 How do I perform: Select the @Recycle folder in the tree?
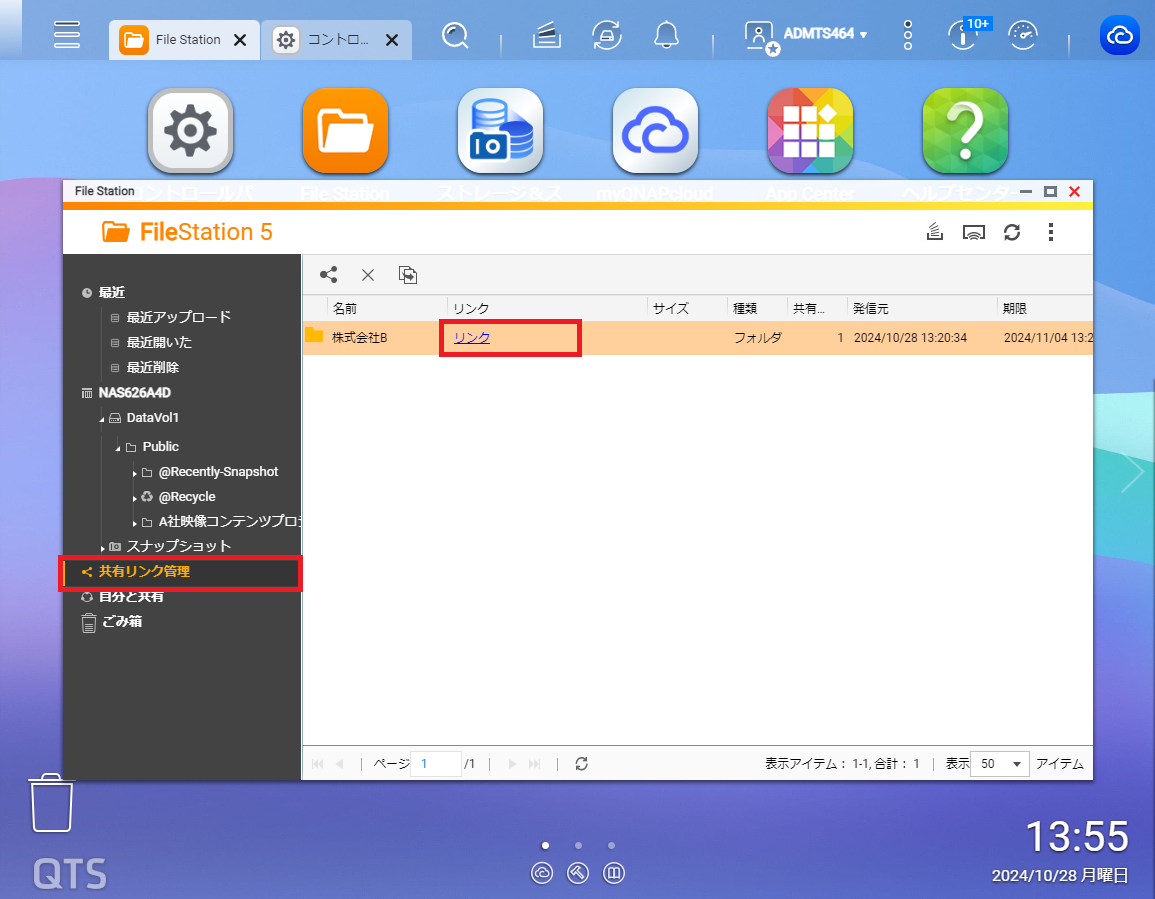pyautogui.click(x=187, y=497)
